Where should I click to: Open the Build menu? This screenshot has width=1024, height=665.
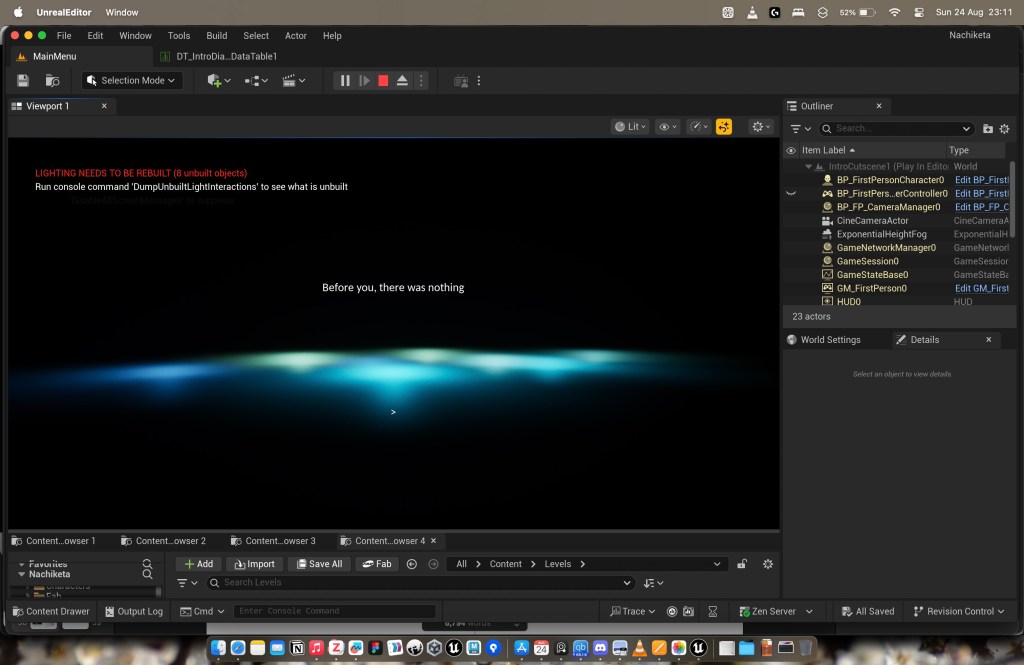click(x=216, y=36)
